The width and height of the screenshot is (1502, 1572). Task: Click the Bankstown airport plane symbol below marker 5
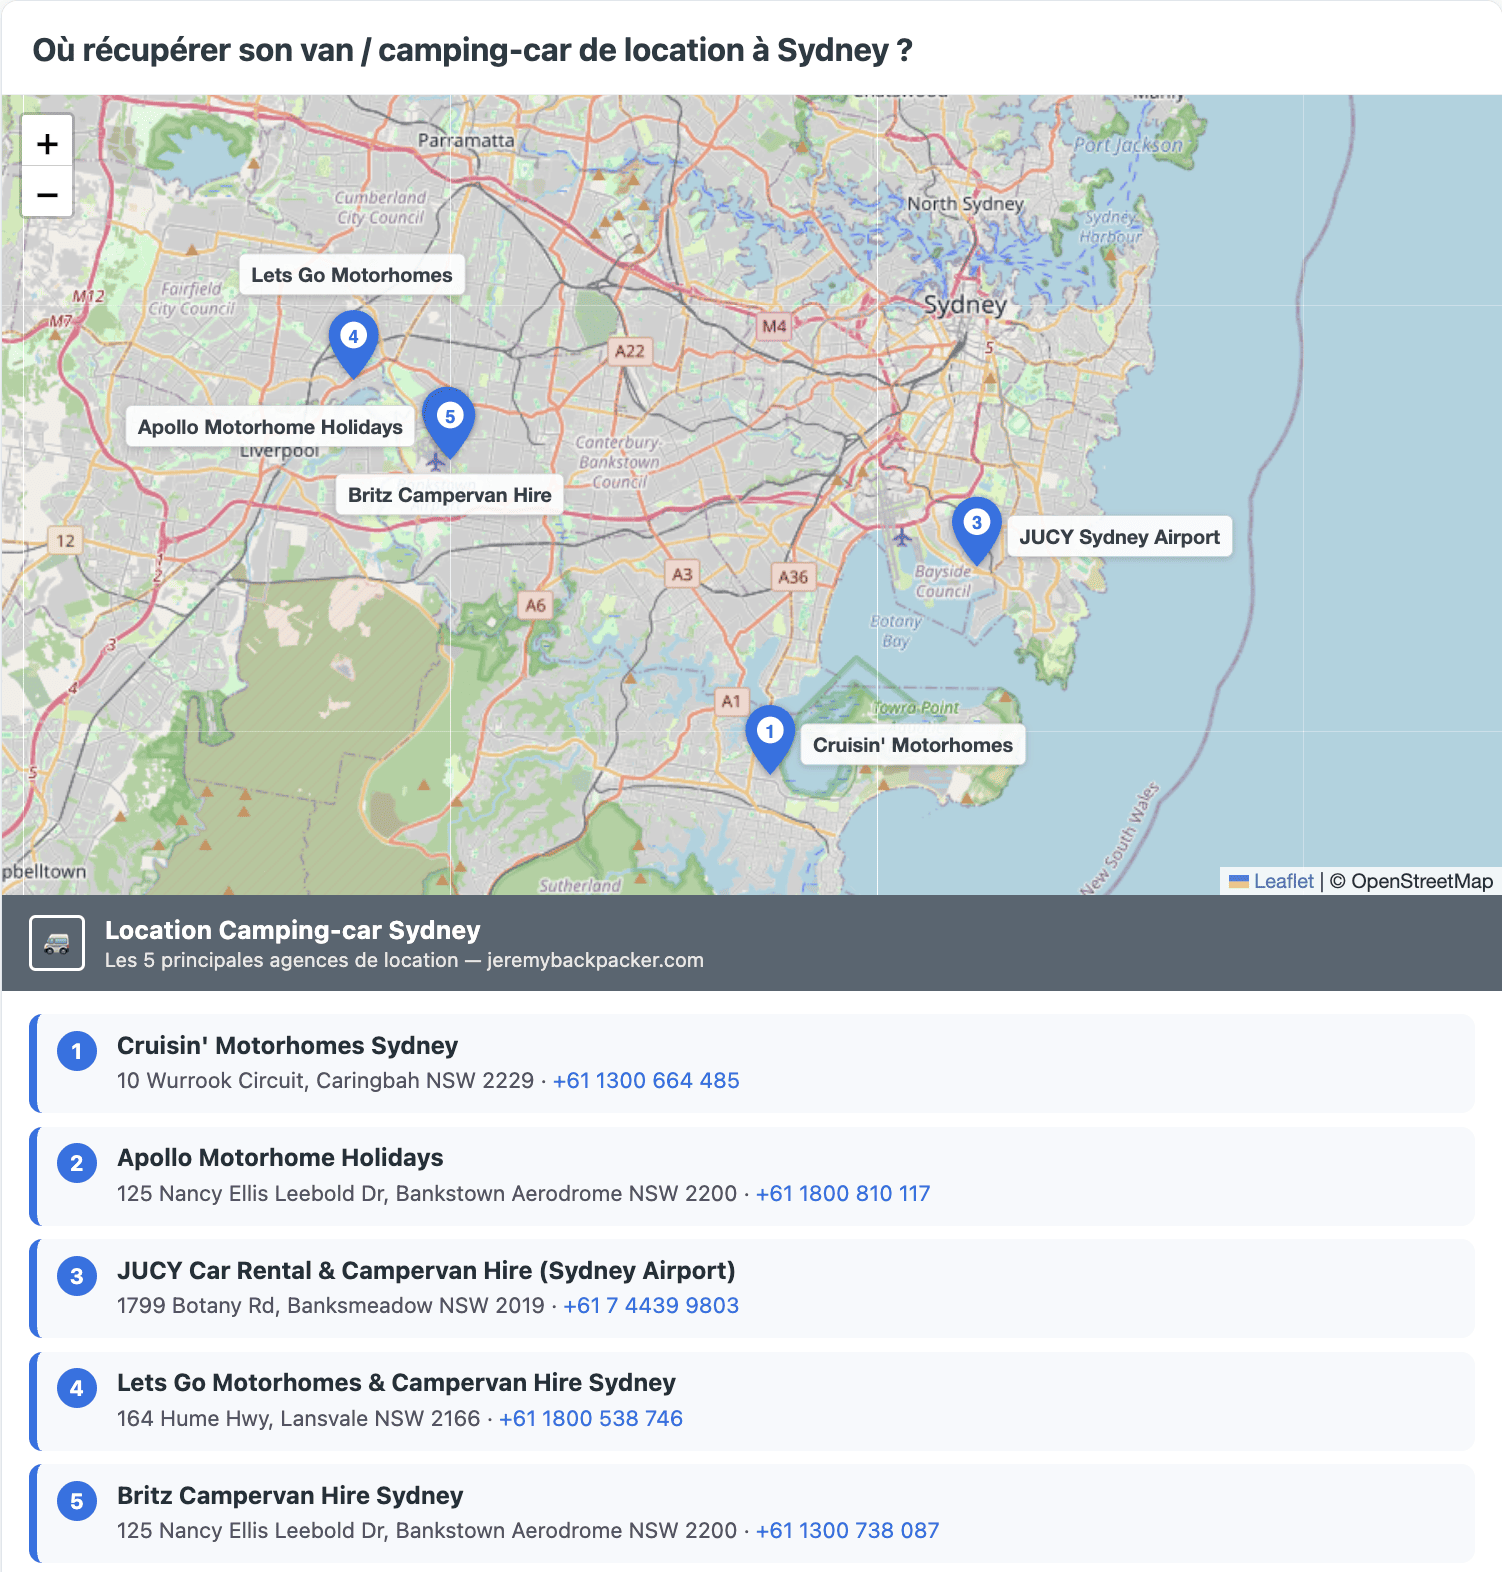click(435, 461)
